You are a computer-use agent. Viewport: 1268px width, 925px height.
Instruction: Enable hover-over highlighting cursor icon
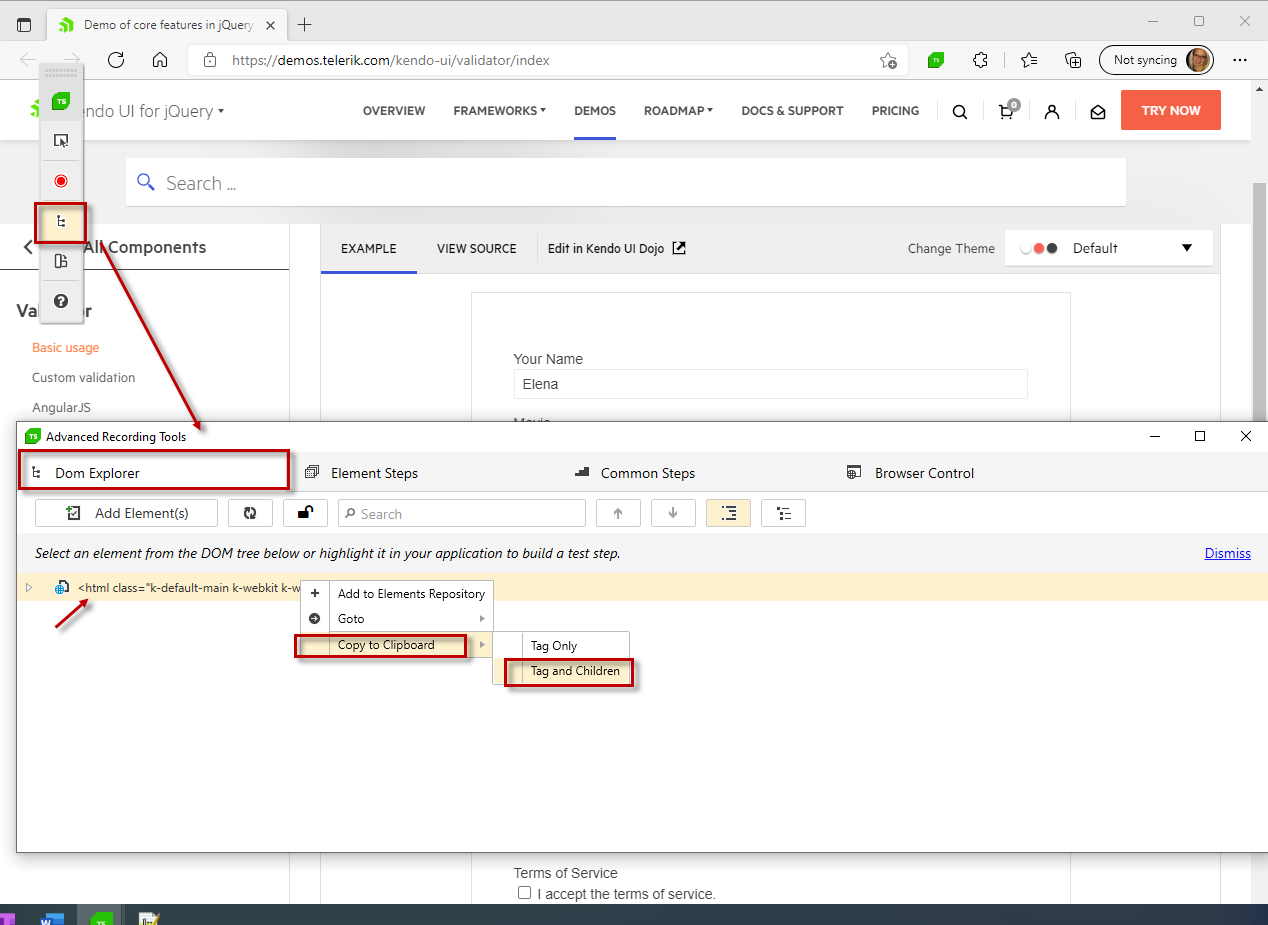click(61, 141)
